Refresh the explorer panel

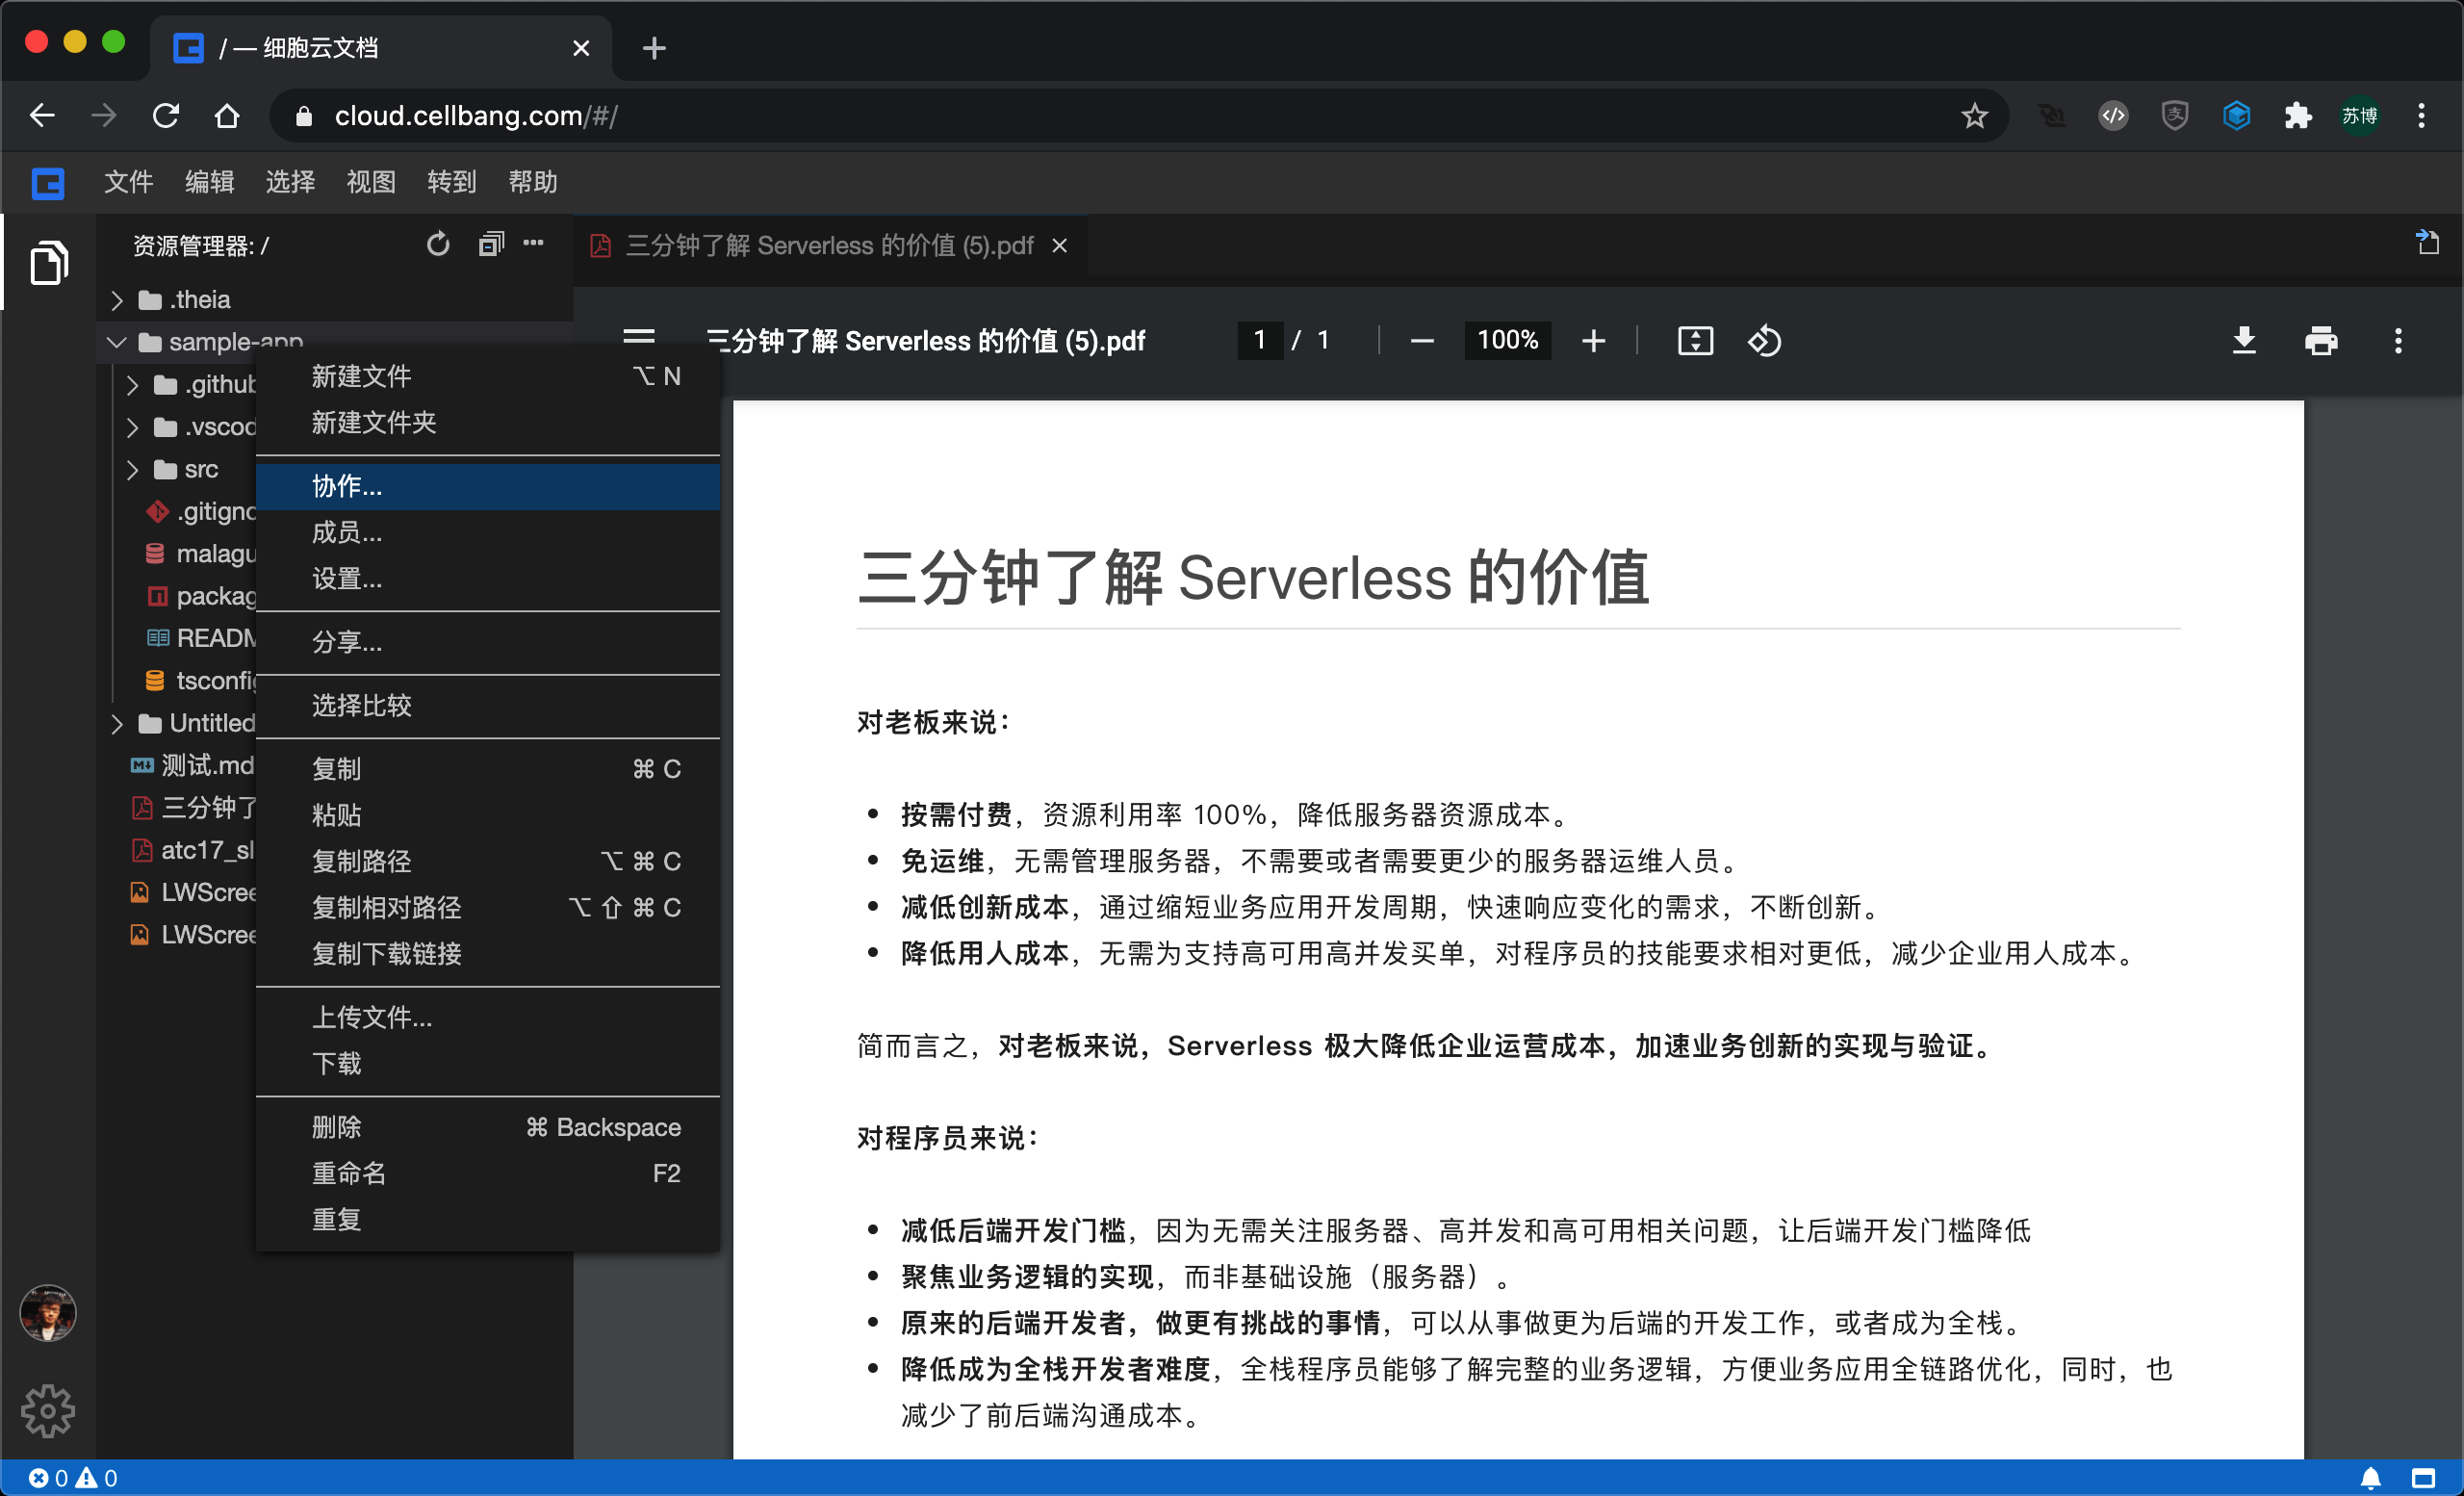click(x=438, y=245)
